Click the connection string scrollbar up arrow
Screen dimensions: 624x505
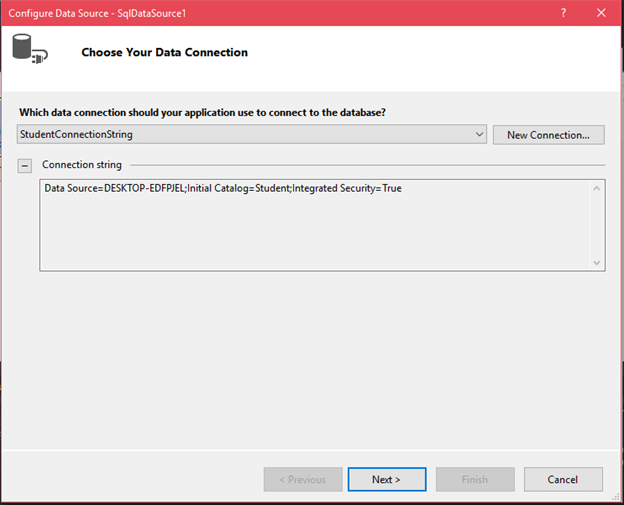click(x=597, y=188)
